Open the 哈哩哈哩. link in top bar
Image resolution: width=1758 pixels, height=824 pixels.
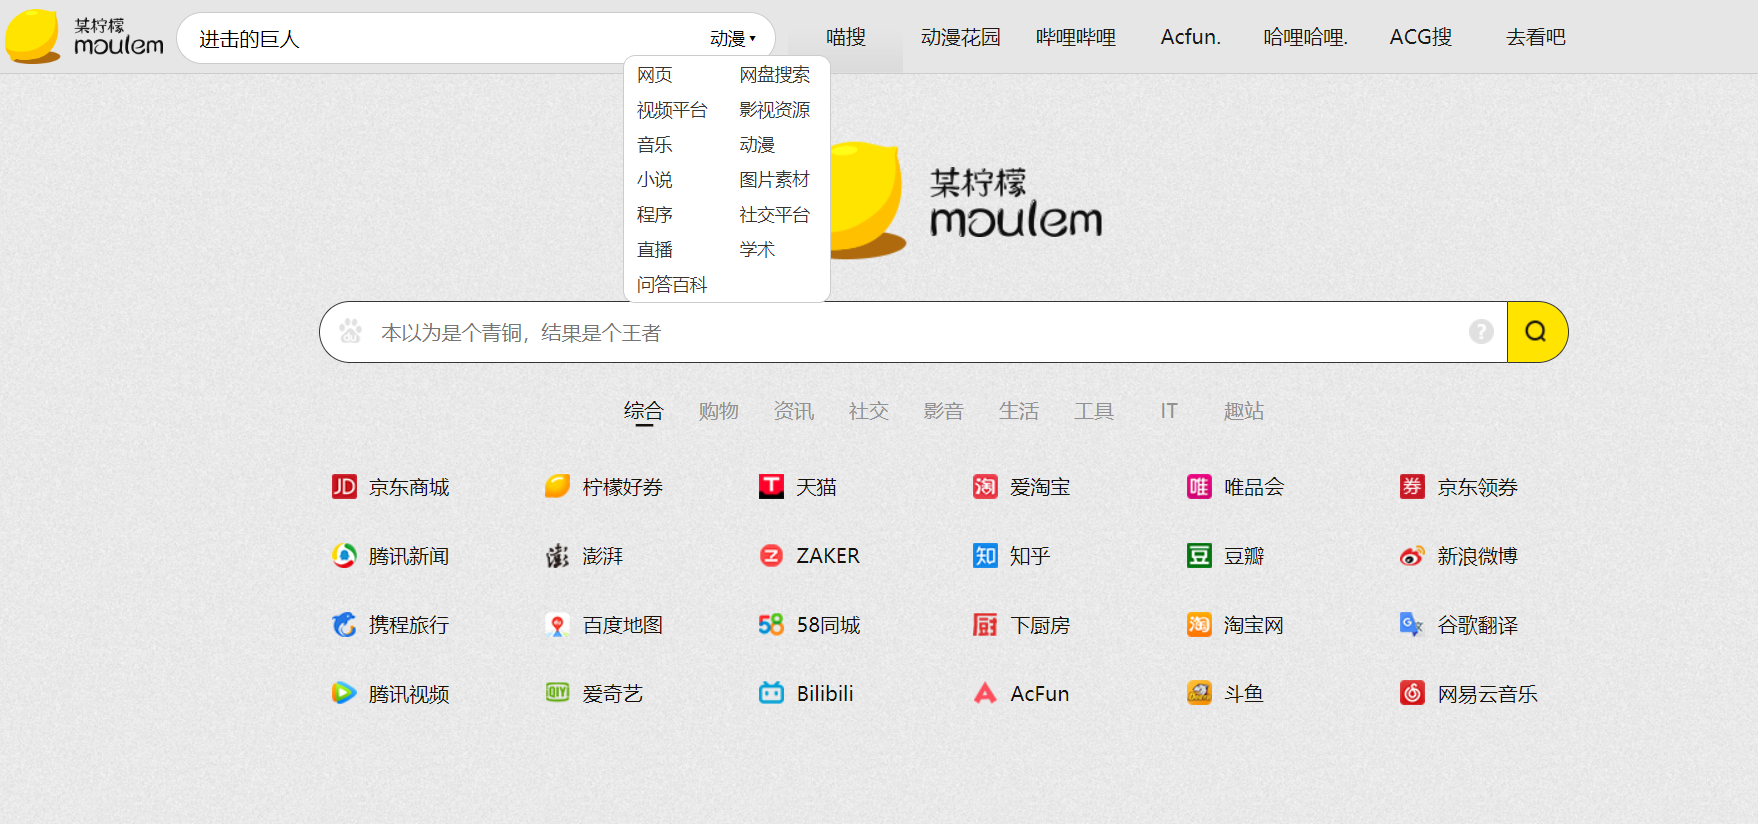1306,38
